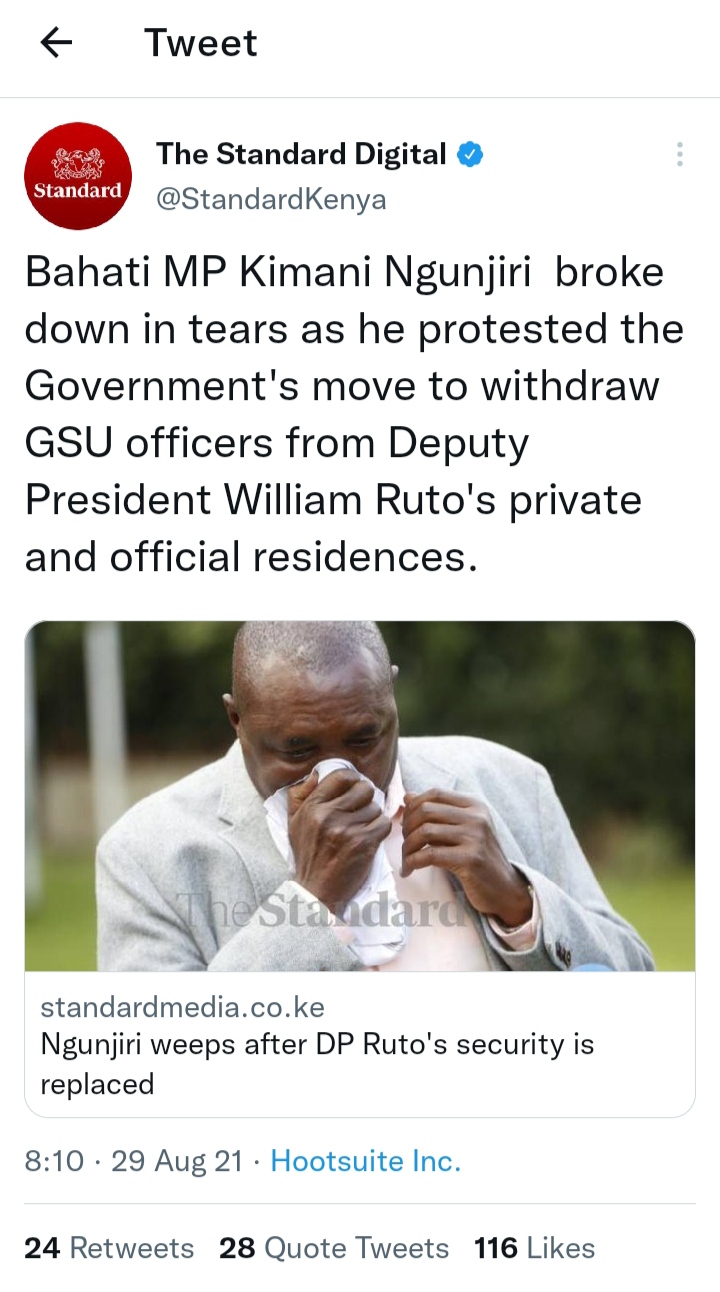Show the 116 Likes list
This screenshot has height=1292, width=720.
point(534,1248)
